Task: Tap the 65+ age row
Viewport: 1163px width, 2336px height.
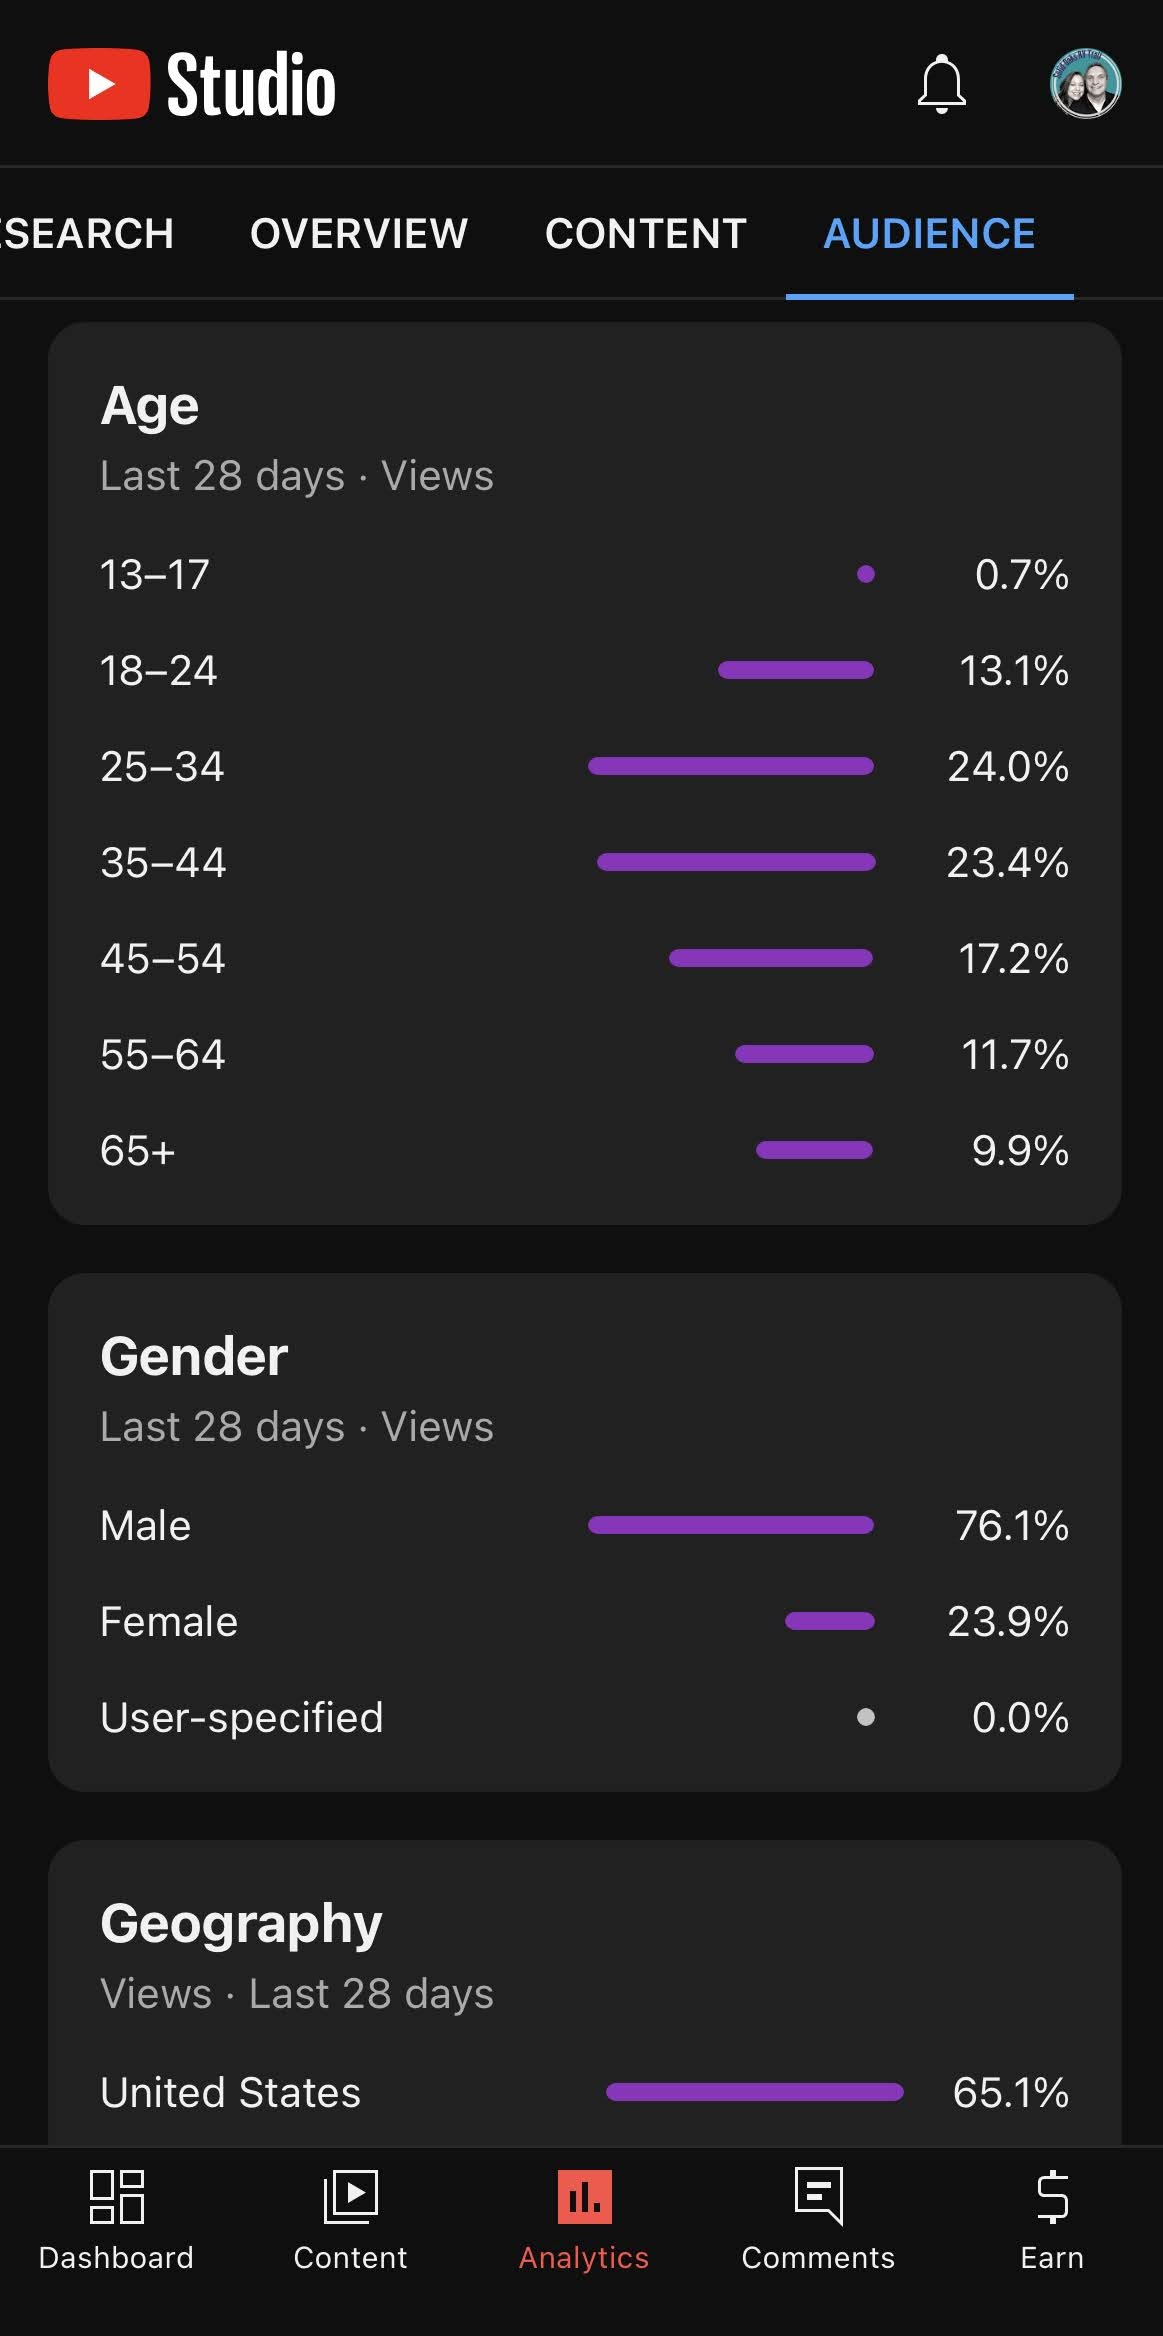Action: click(x=584, y=1150)
